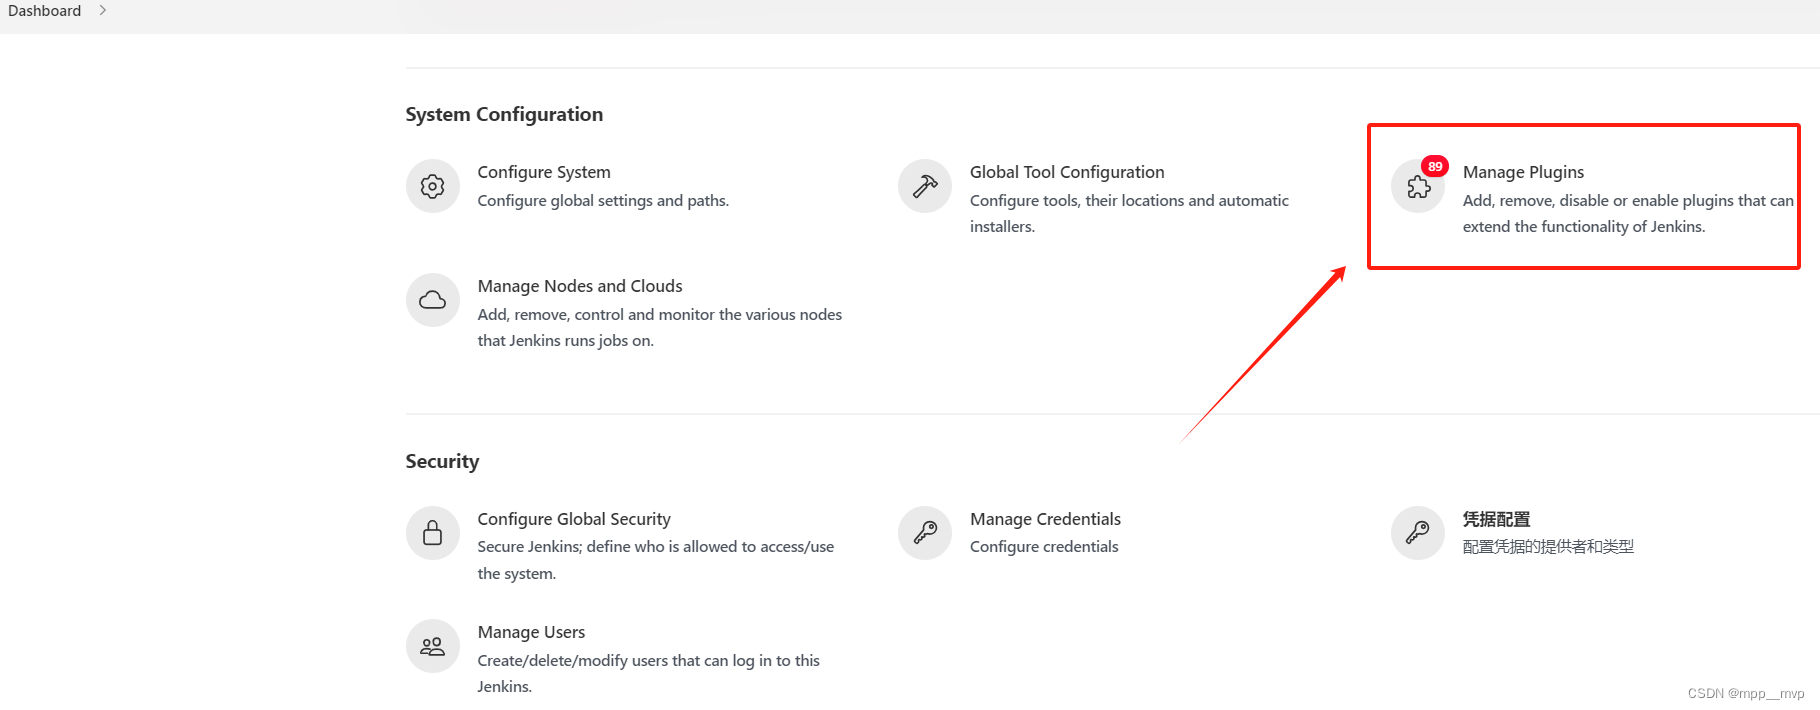Open the Manage Users title link

click(x=531, y=632)
